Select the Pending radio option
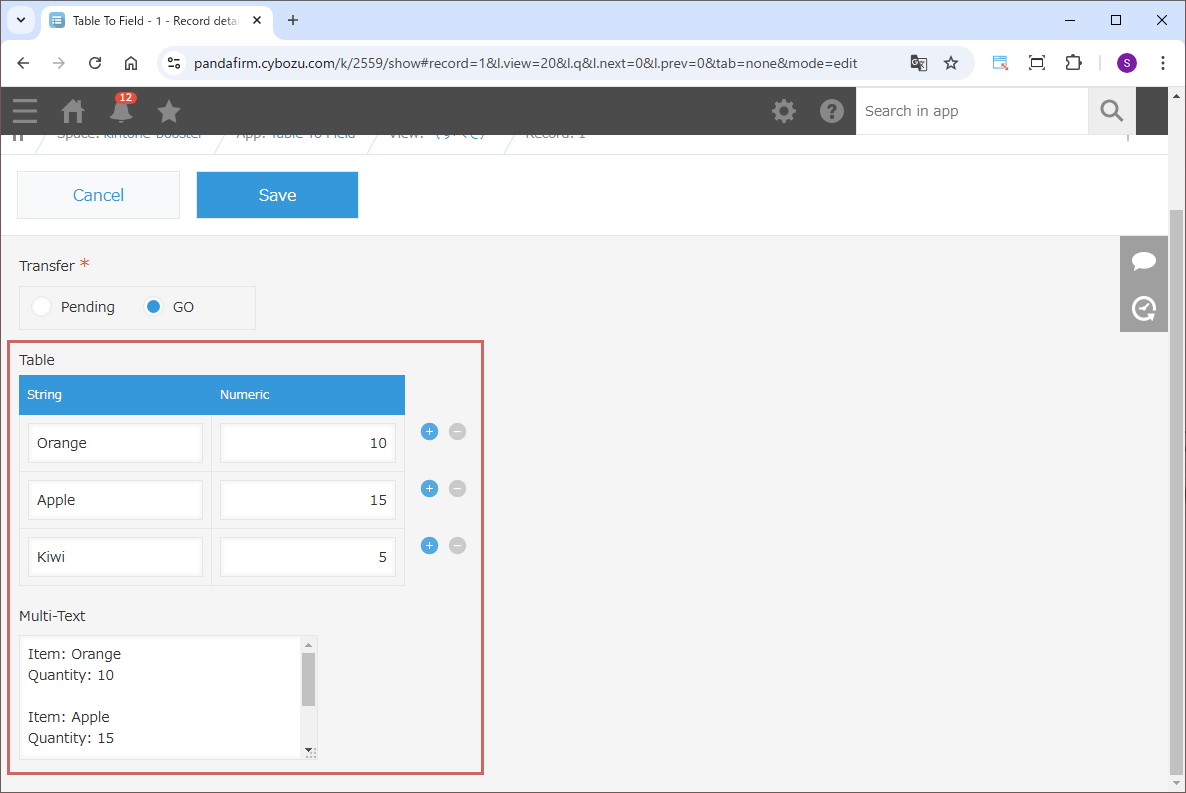This screenshot has height=793, width=1186. point(42,307)
